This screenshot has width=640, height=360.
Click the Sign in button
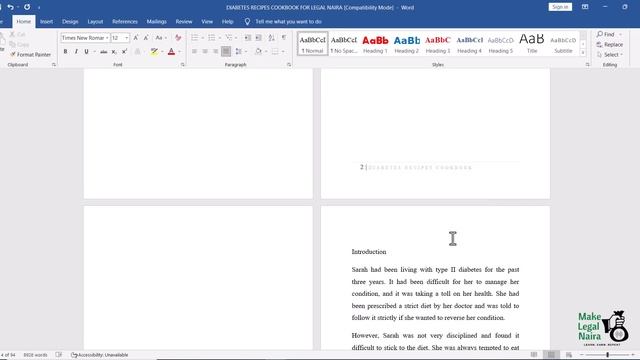click(x=560, y=7)
